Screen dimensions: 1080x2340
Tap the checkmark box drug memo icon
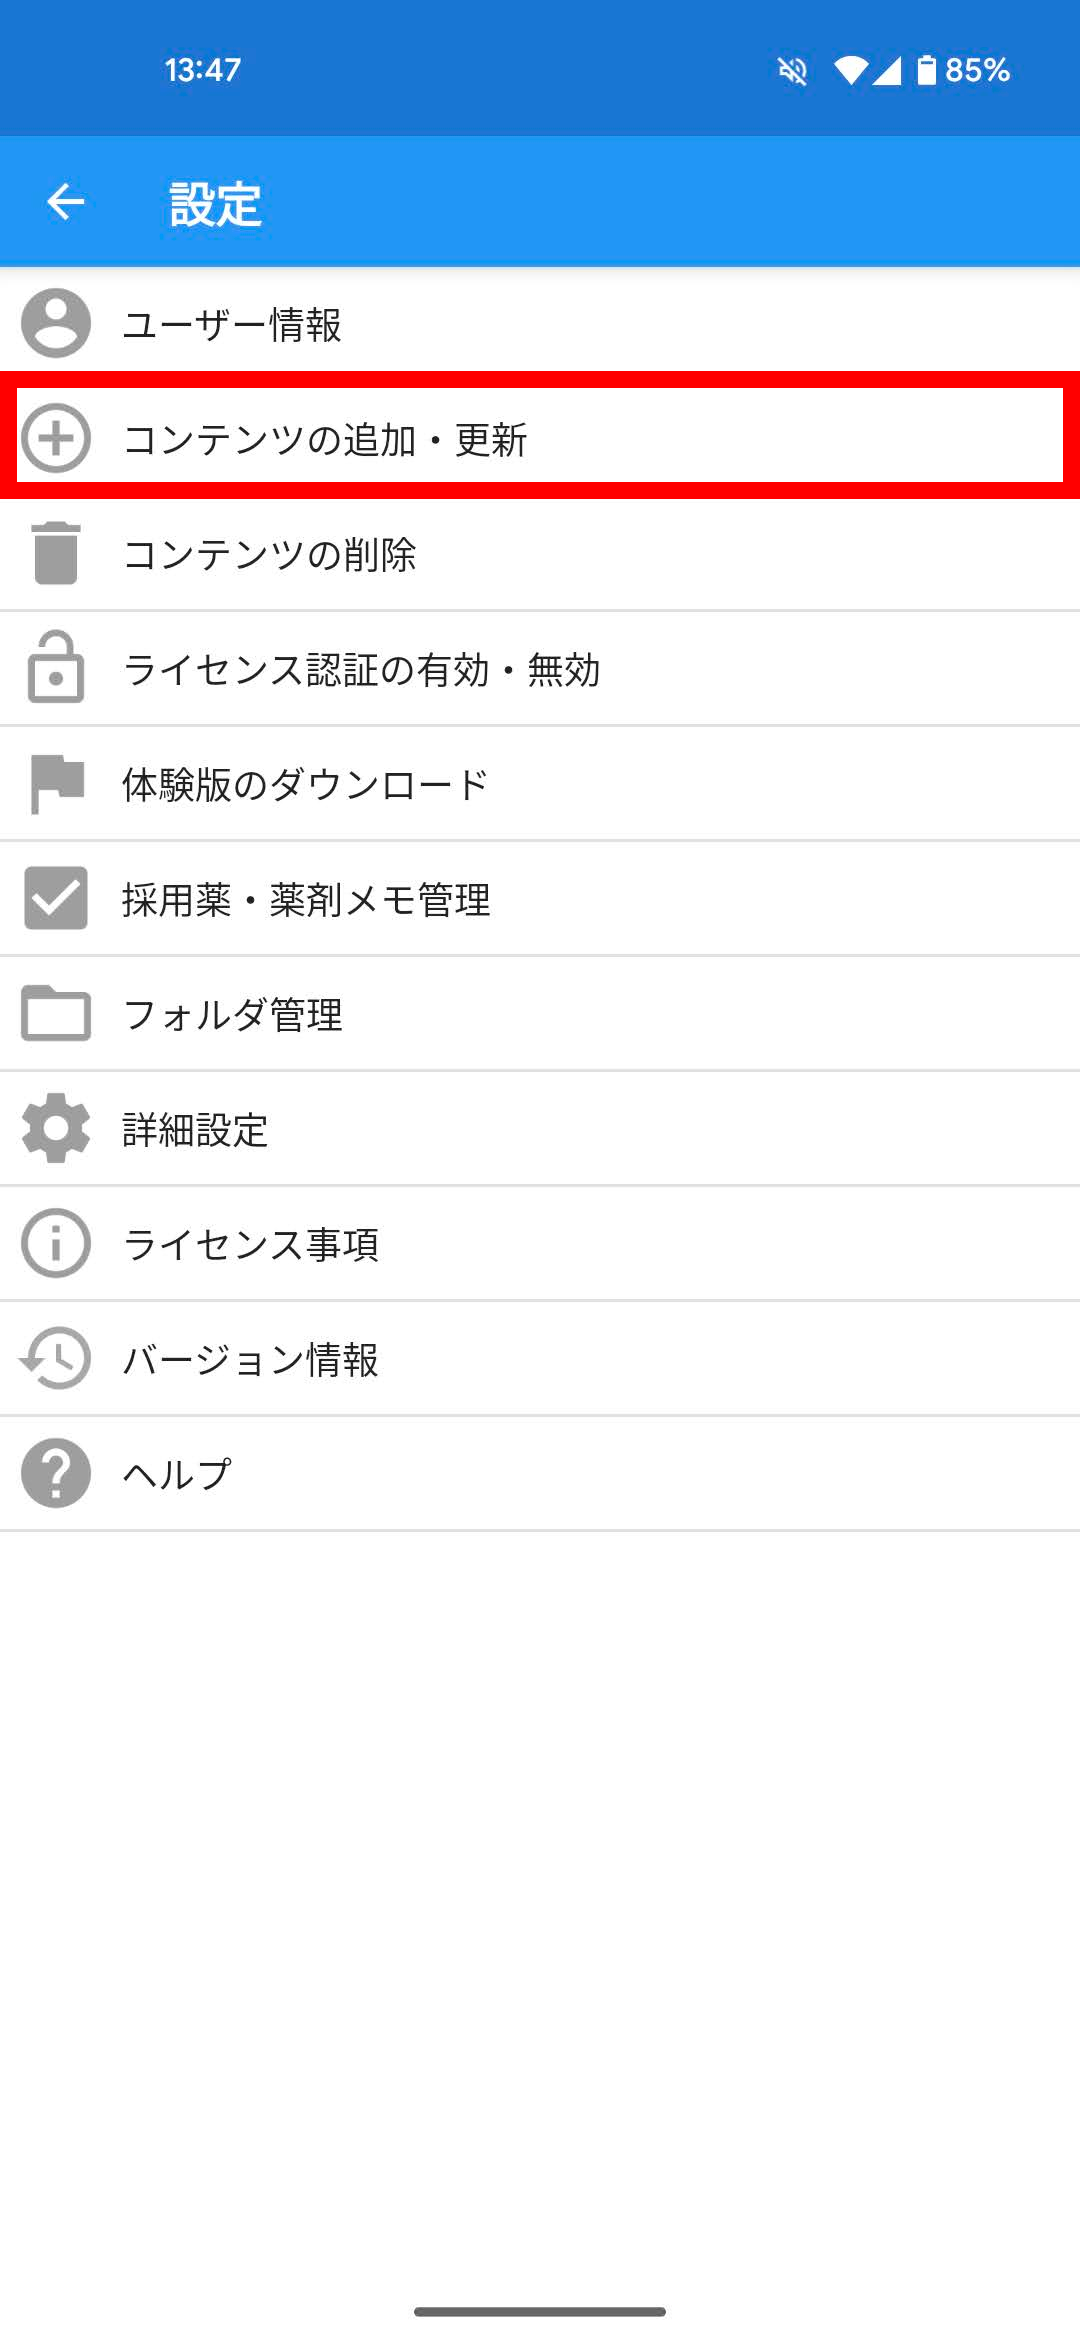point(56,898)
